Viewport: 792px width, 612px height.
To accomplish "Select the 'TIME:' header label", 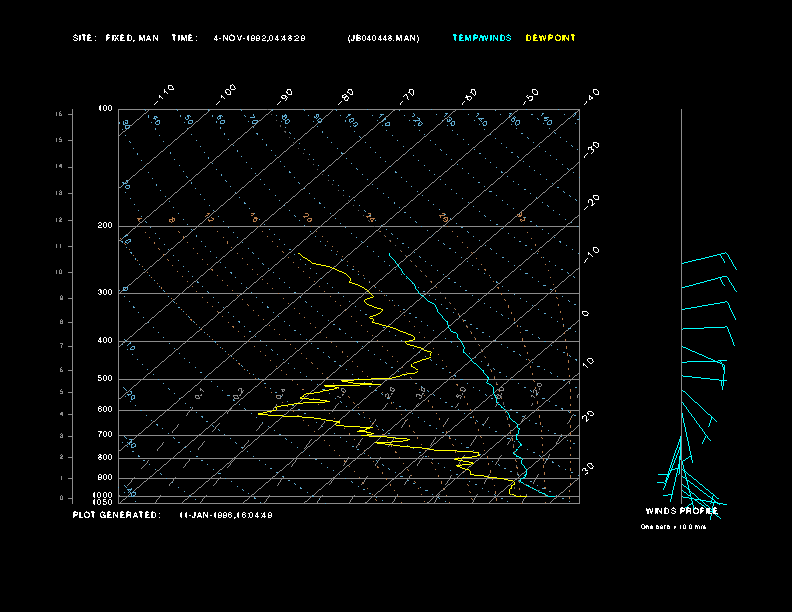I will [x=184, y=38].
